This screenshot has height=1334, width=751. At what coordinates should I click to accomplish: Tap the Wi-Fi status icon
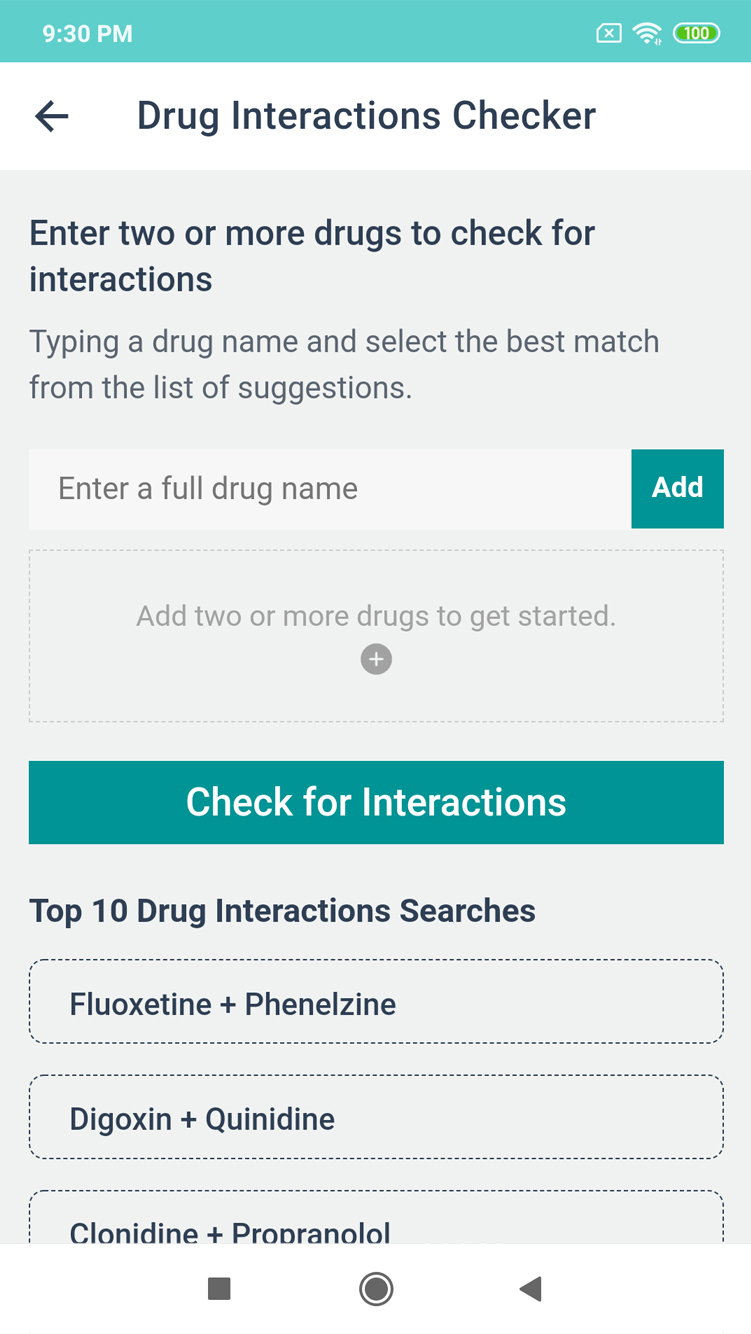click(x=648, y=34)
